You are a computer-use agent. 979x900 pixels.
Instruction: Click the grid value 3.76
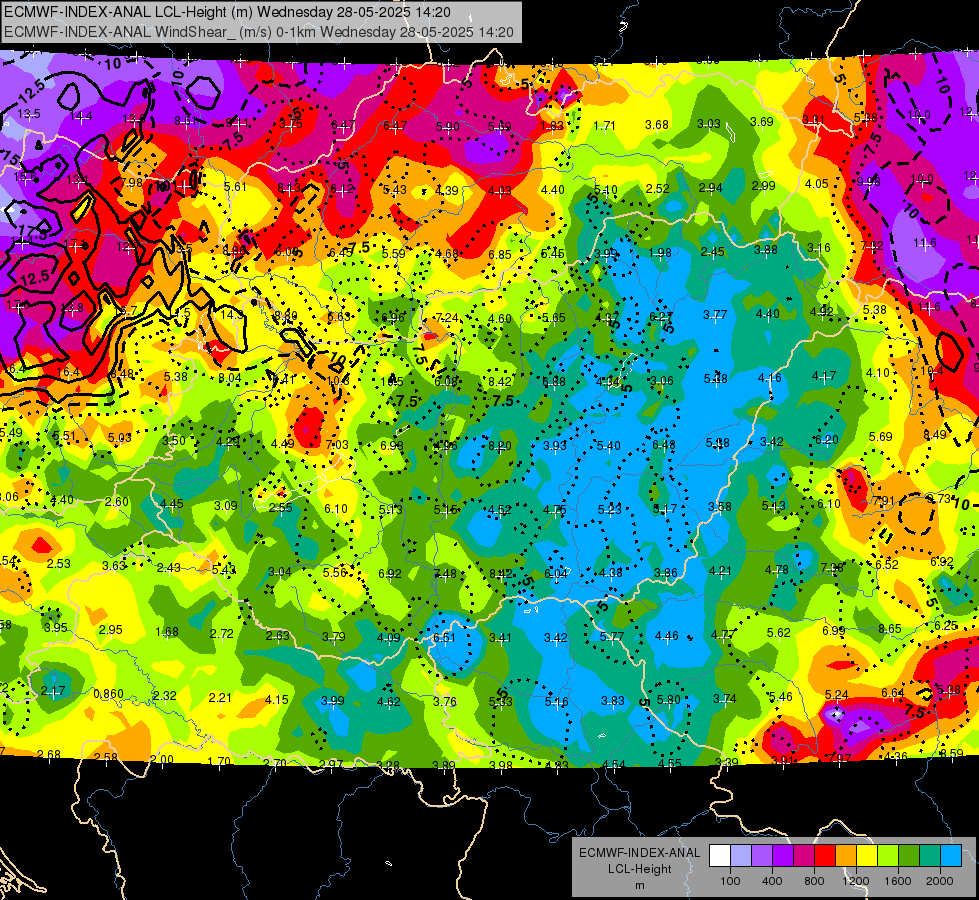[445, 702]
